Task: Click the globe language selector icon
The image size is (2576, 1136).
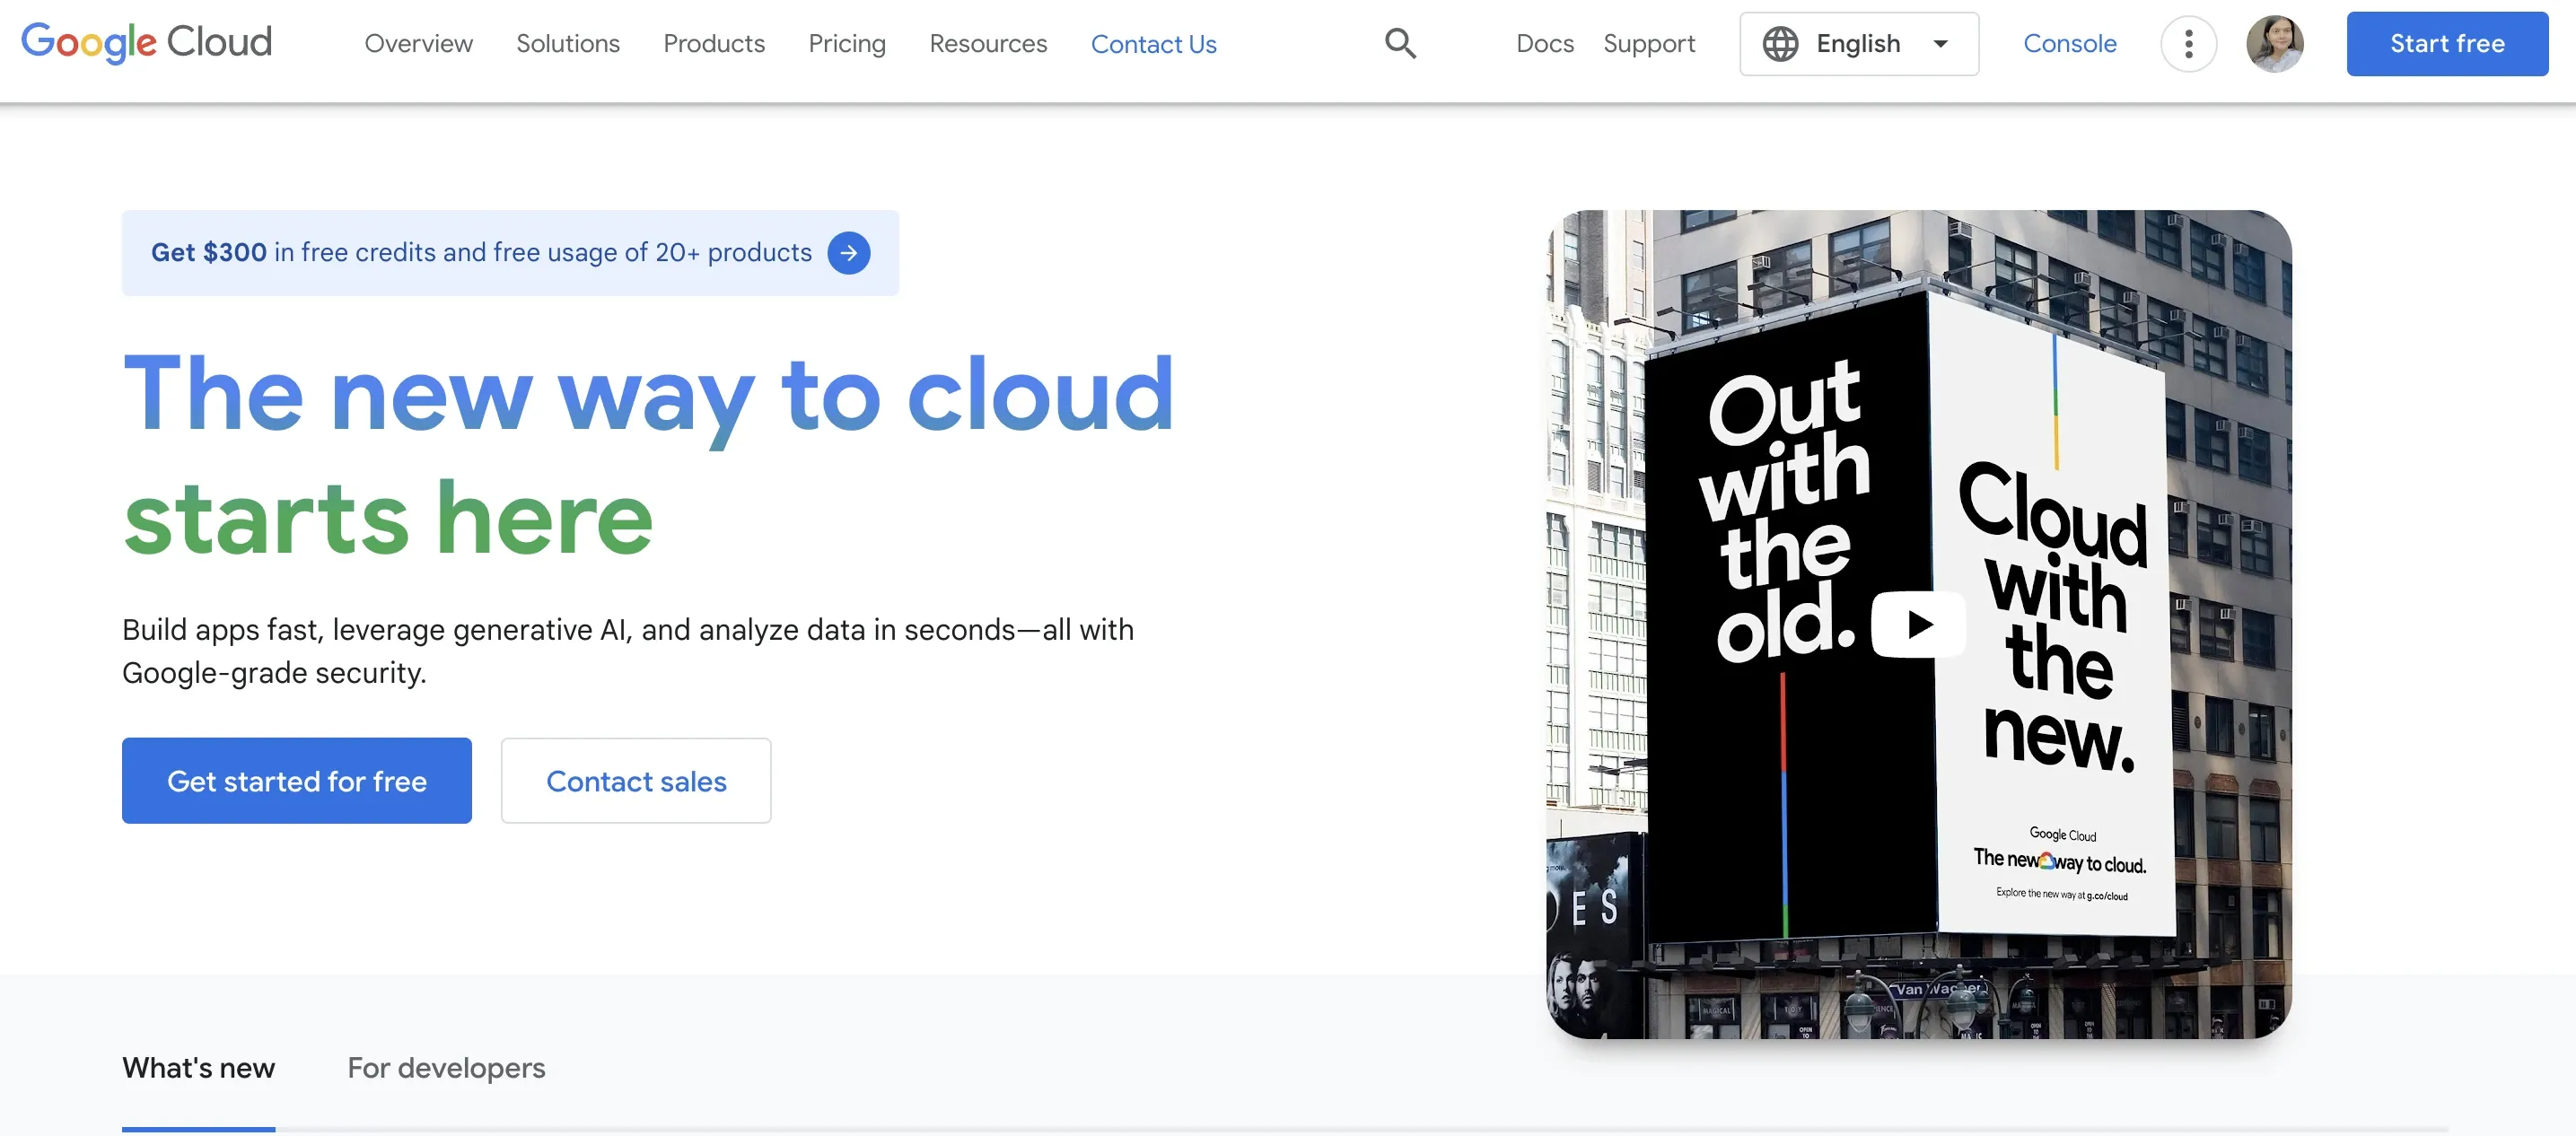Action: [x=1779, y=43]
